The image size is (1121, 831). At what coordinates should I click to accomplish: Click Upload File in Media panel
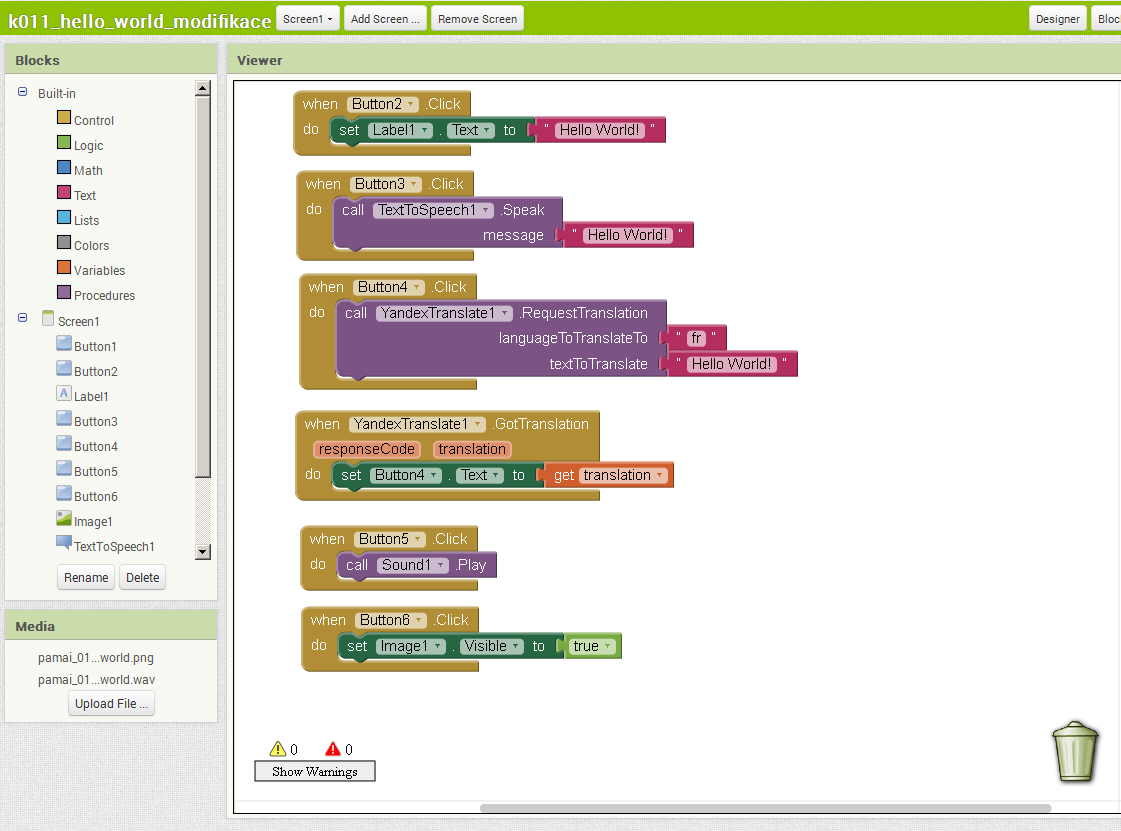[112, 704]
